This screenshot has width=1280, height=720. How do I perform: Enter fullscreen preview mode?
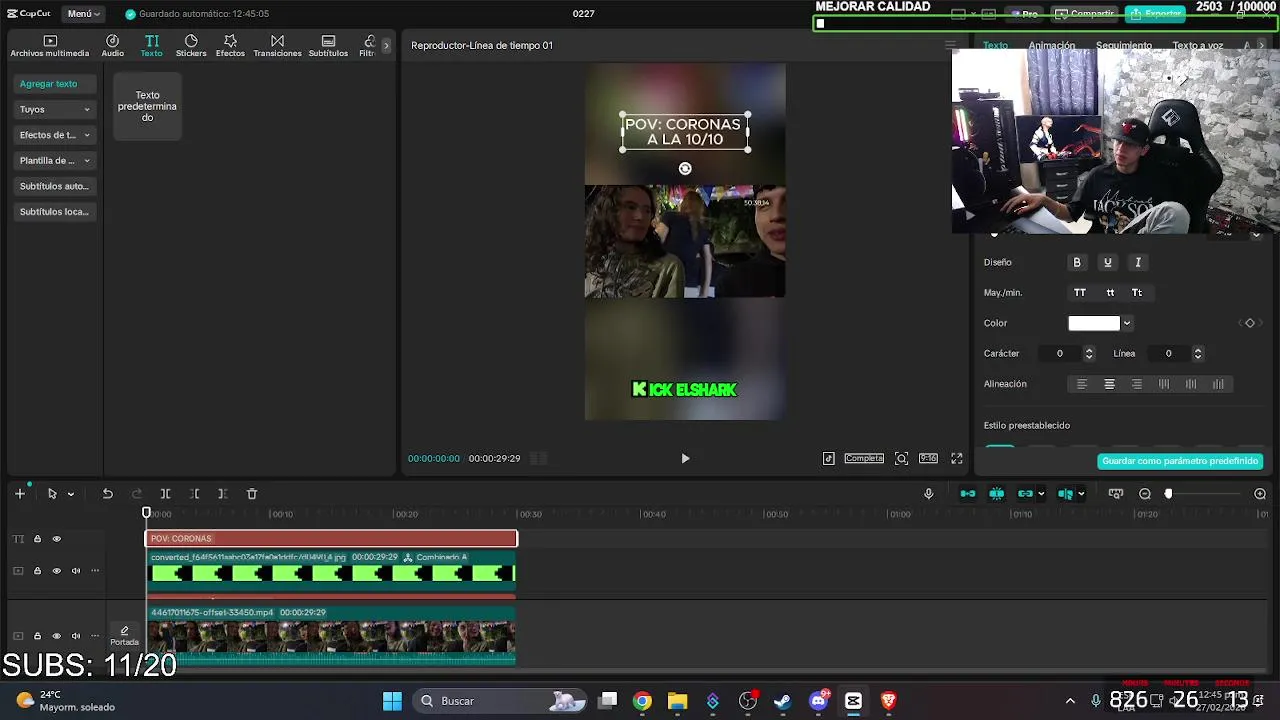point(956,458)
